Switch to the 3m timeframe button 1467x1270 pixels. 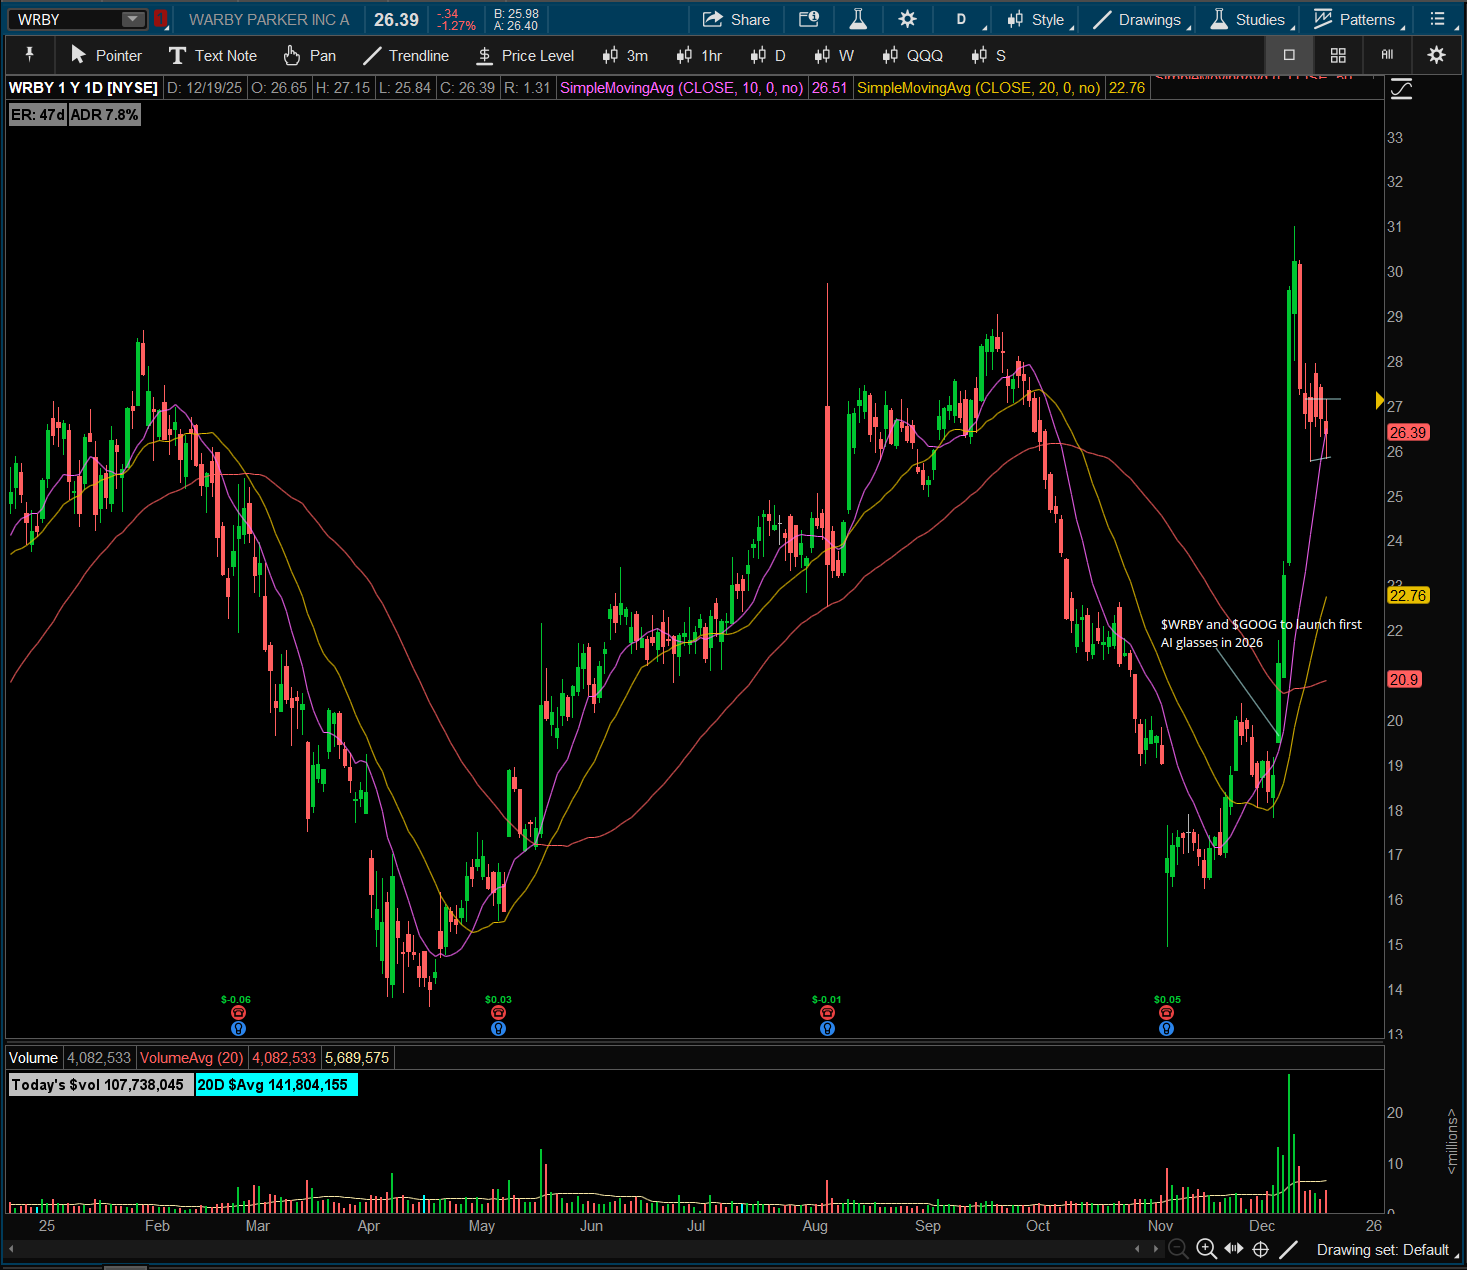(626, 55)
